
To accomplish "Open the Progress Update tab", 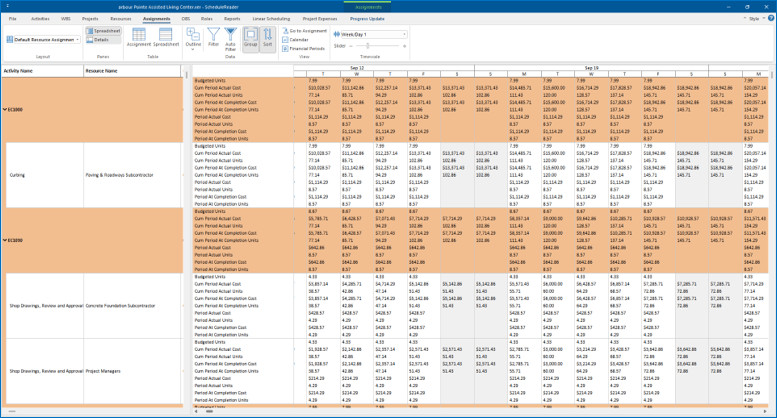I will [x=367, y=19].
